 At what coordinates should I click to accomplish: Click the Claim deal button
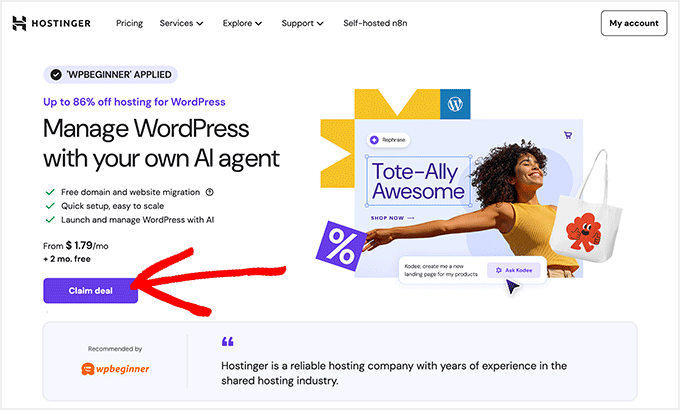tap(91, 291)
